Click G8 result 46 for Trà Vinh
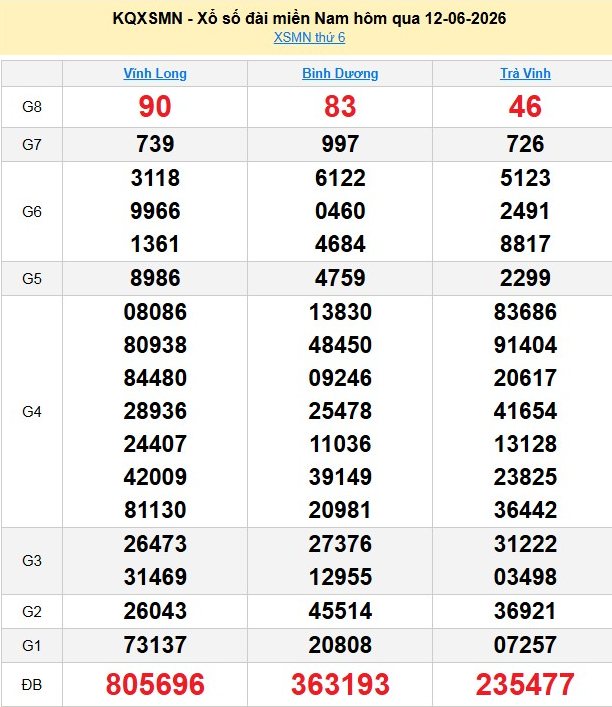612x707 pixels. 525,107
